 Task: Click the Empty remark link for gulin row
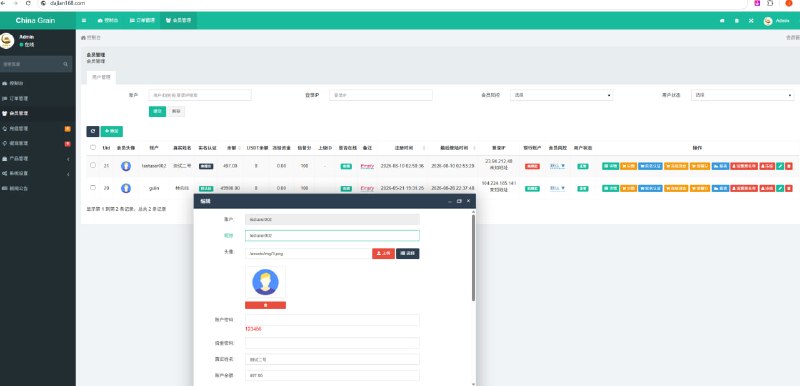click(x=367, y=188)
